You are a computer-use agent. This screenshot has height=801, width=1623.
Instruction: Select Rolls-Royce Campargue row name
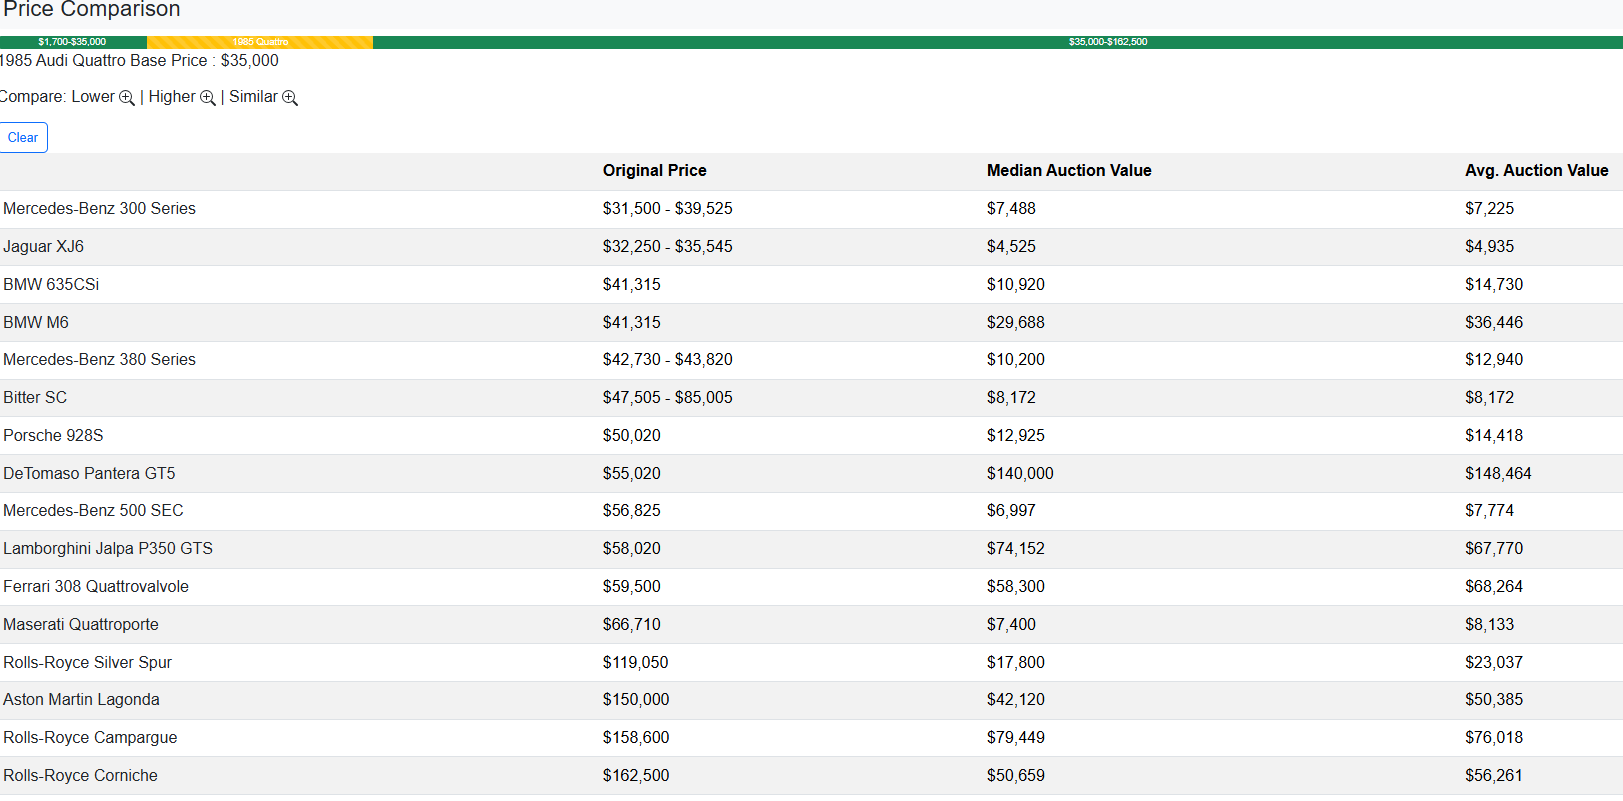(90, 738)
